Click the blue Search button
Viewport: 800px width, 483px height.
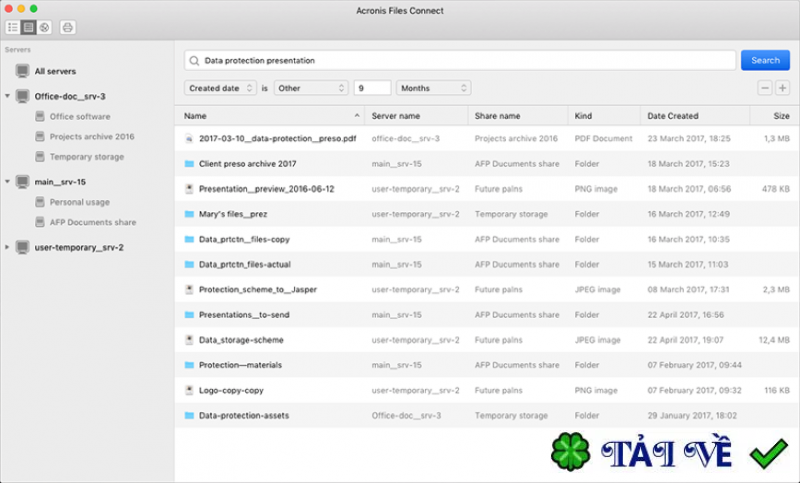pos(765,60)
